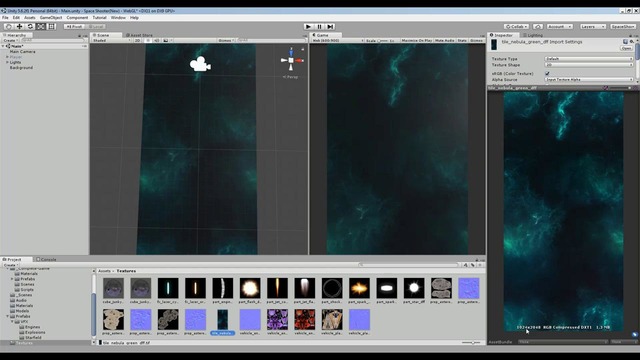The image size is (640, 360).
Task: Click the Project panel search field
Action: (408, 265)
